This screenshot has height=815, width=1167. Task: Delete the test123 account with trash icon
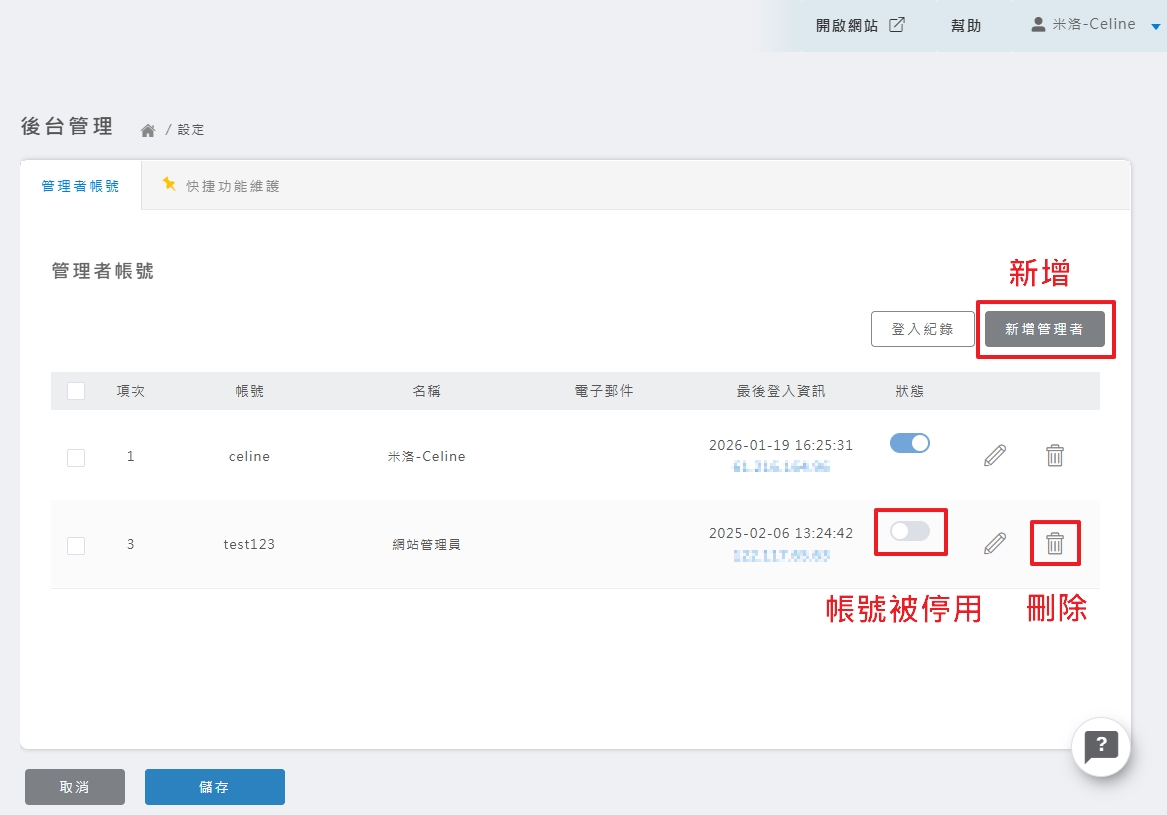[x=1054, y=543]
